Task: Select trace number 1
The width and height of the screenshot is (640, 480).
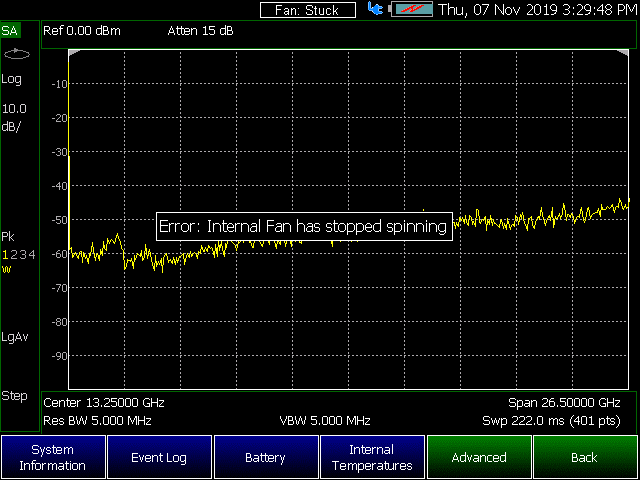Action: 5,255
